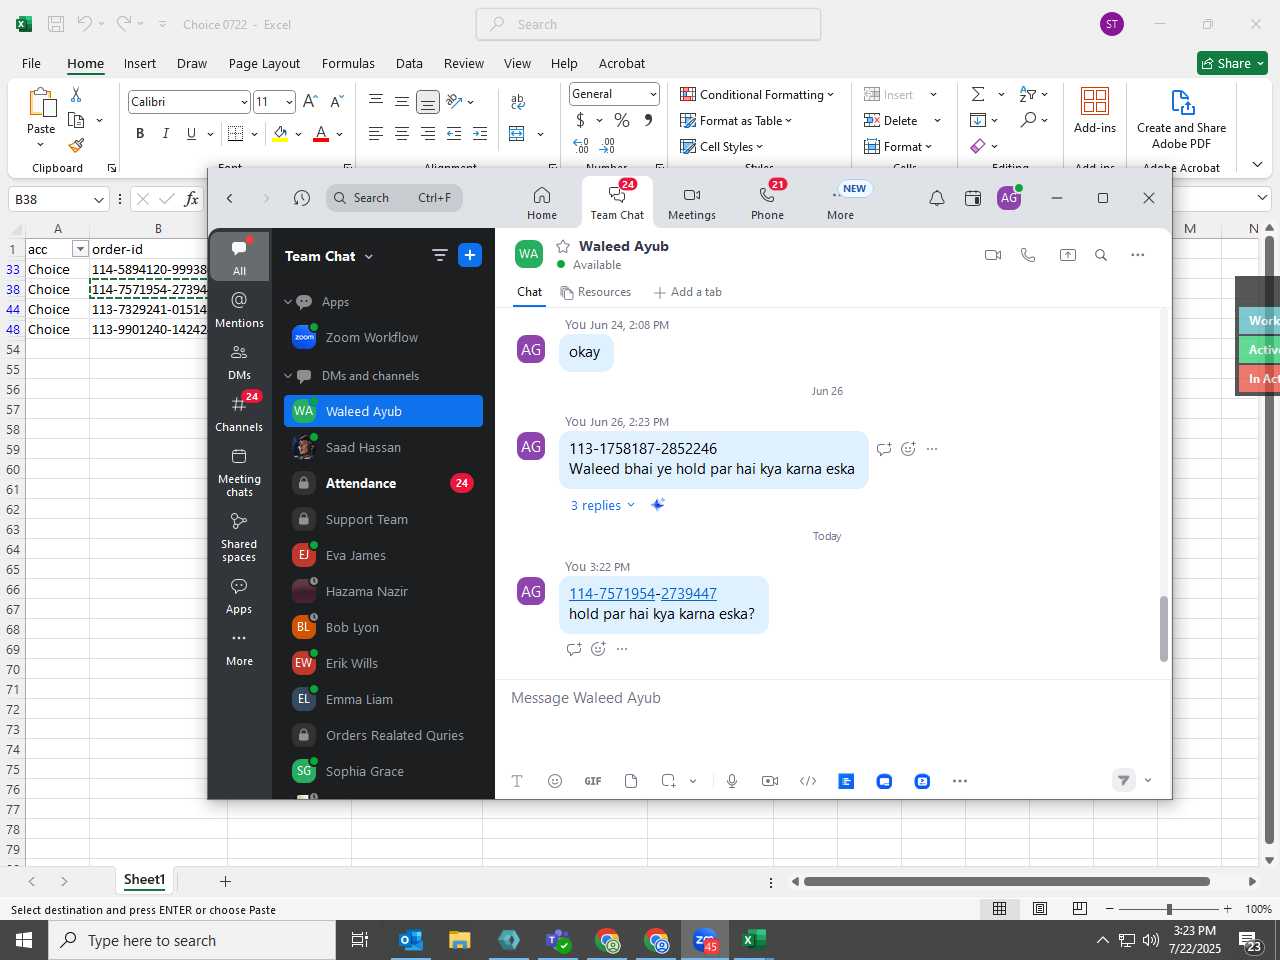
Task: Open the emoji picker in message toolbar
Action: click(555, 781)
